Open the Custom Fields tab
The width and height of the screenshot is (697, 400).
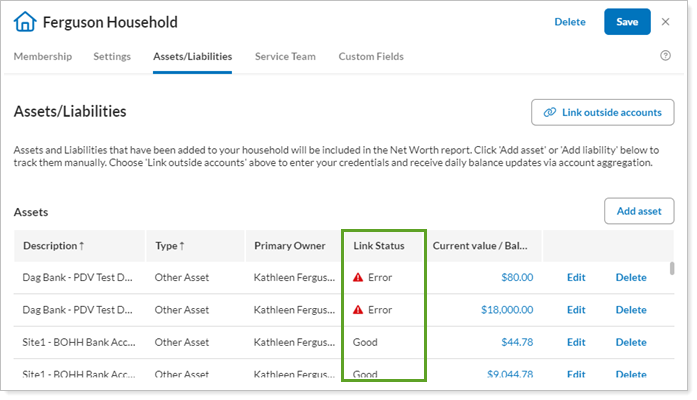369,56
